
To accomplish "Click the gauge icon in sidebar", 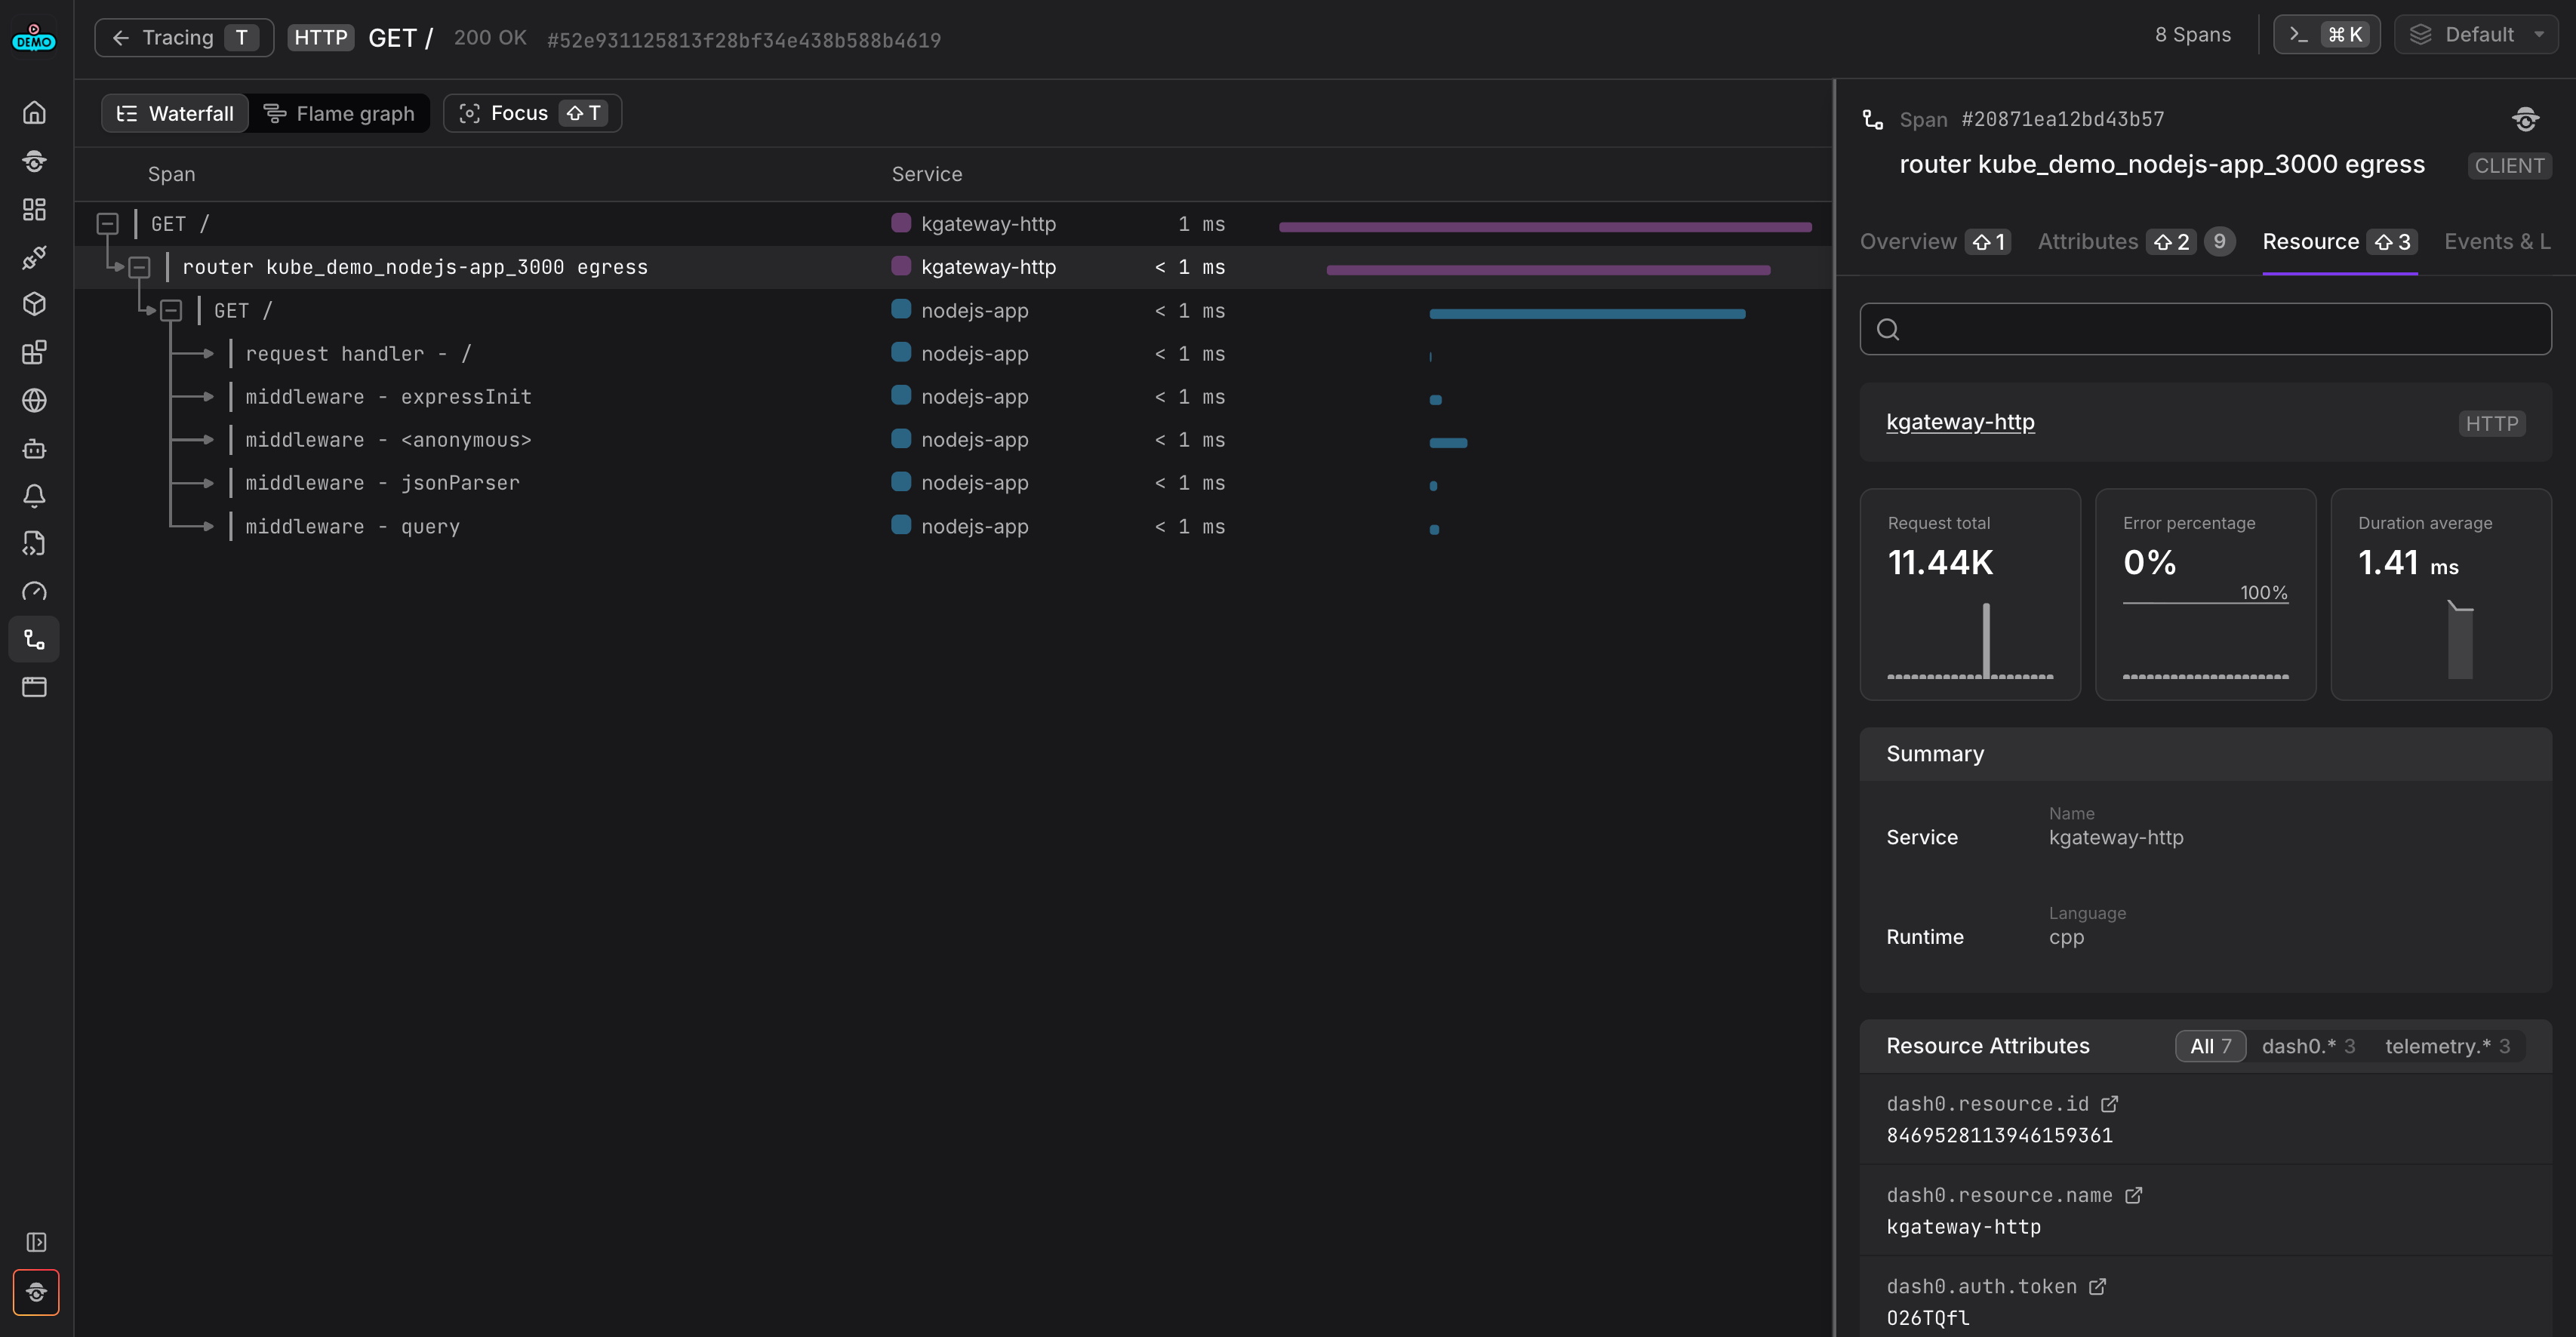I will [x=34, y=592].
